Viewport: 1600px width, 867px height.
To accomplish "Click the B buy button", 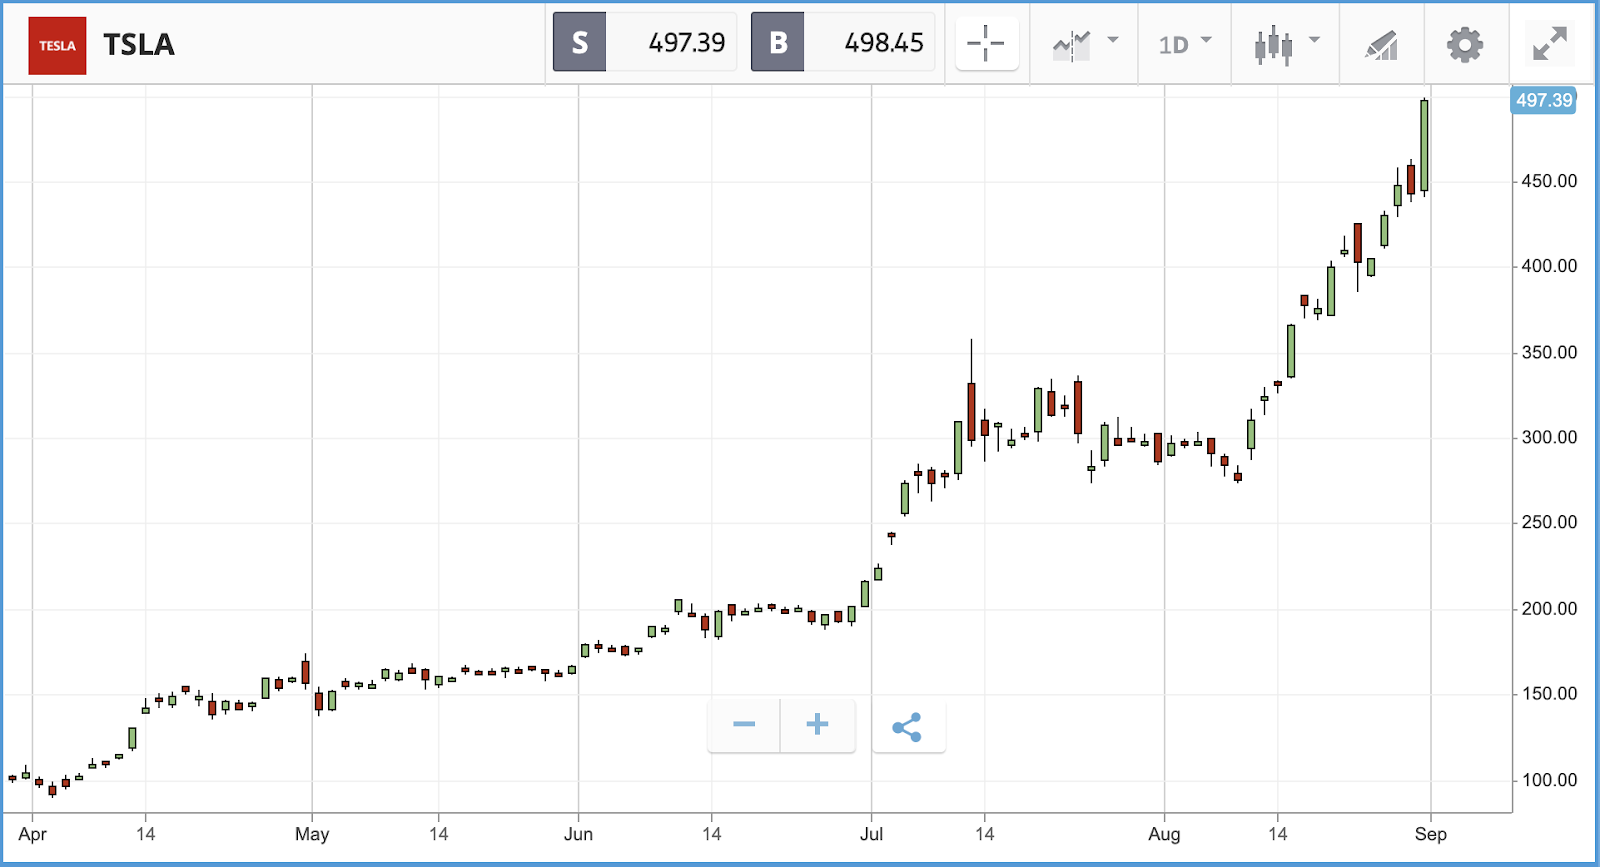I will 778,42.
